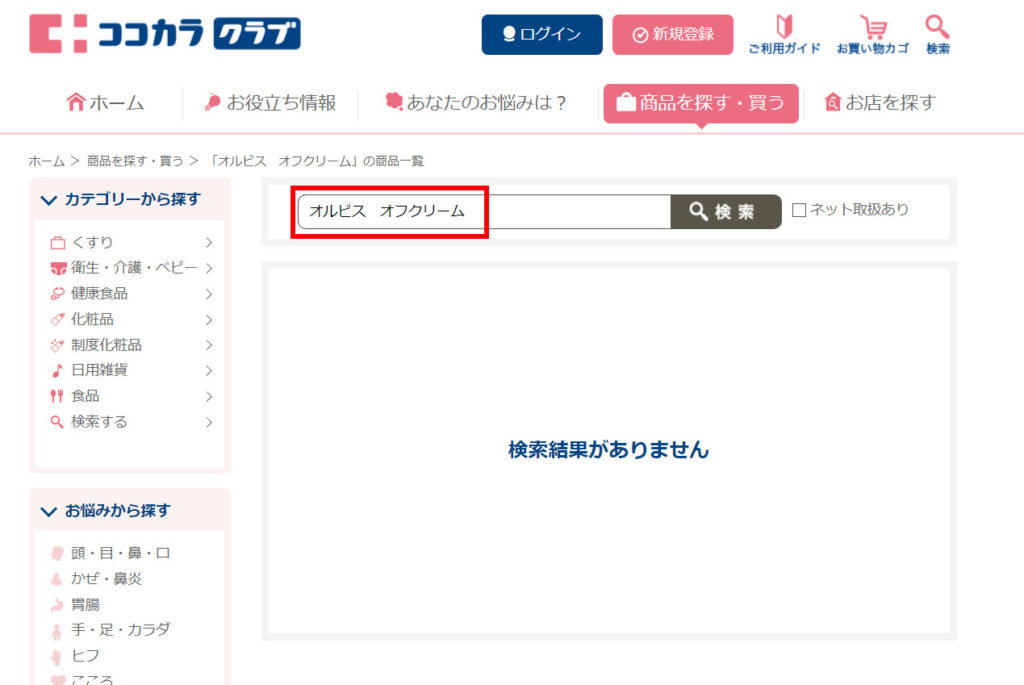This screenshot has width=1024, height=685.
Task: Select the 手・足・カラダ concern link
Action: (121, 630)
